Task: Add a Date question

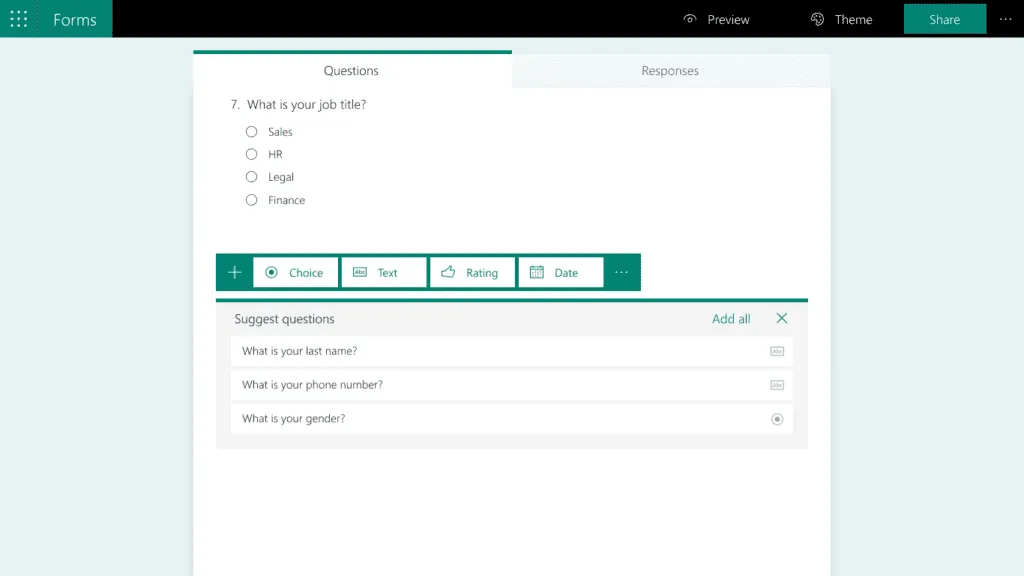Action: (x=560, y=272)
